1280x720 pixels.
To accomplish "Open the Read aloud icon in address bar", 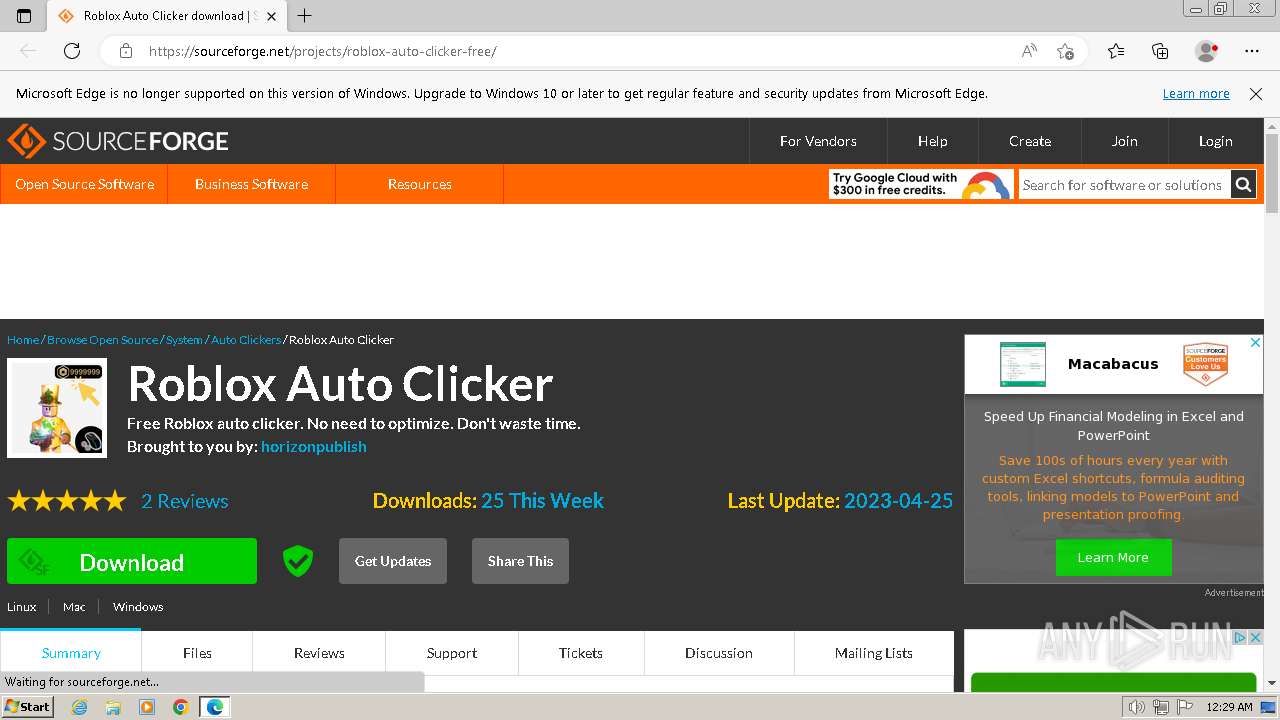I will point(1029,51).
